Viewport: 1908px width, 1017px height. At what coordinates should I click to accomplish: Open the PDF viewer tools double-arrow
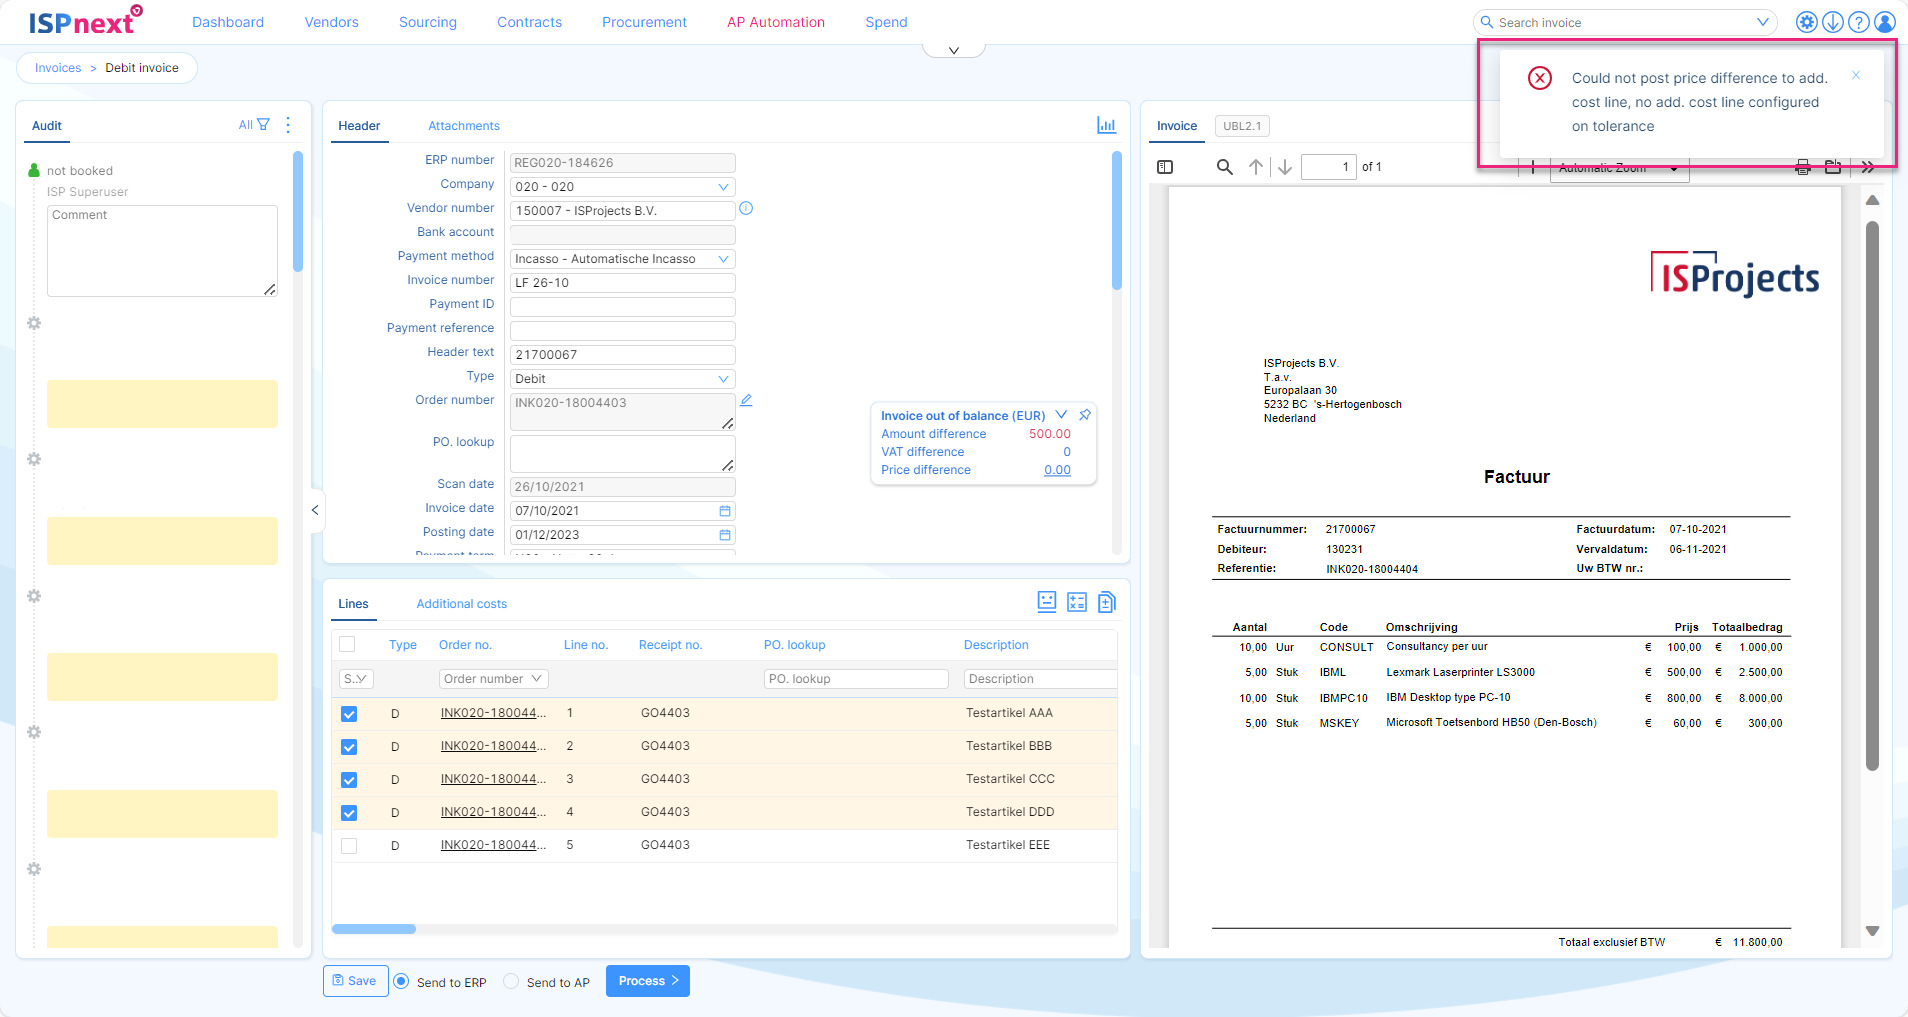pyautogui.click(x=1868, y=167)
